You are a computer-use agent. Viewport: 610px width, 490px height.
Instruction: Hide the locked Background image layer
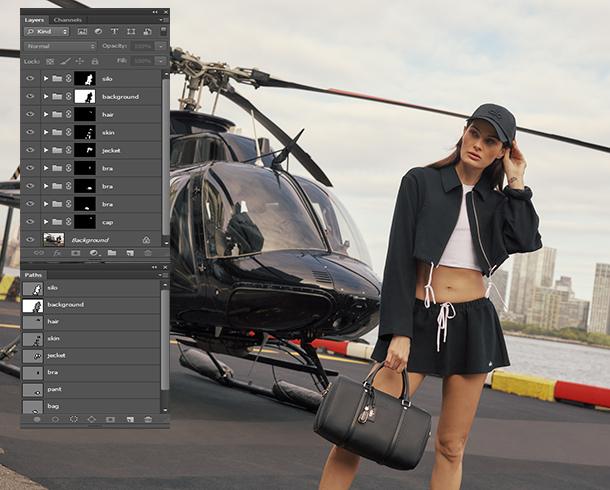click(x=30, y=240)
